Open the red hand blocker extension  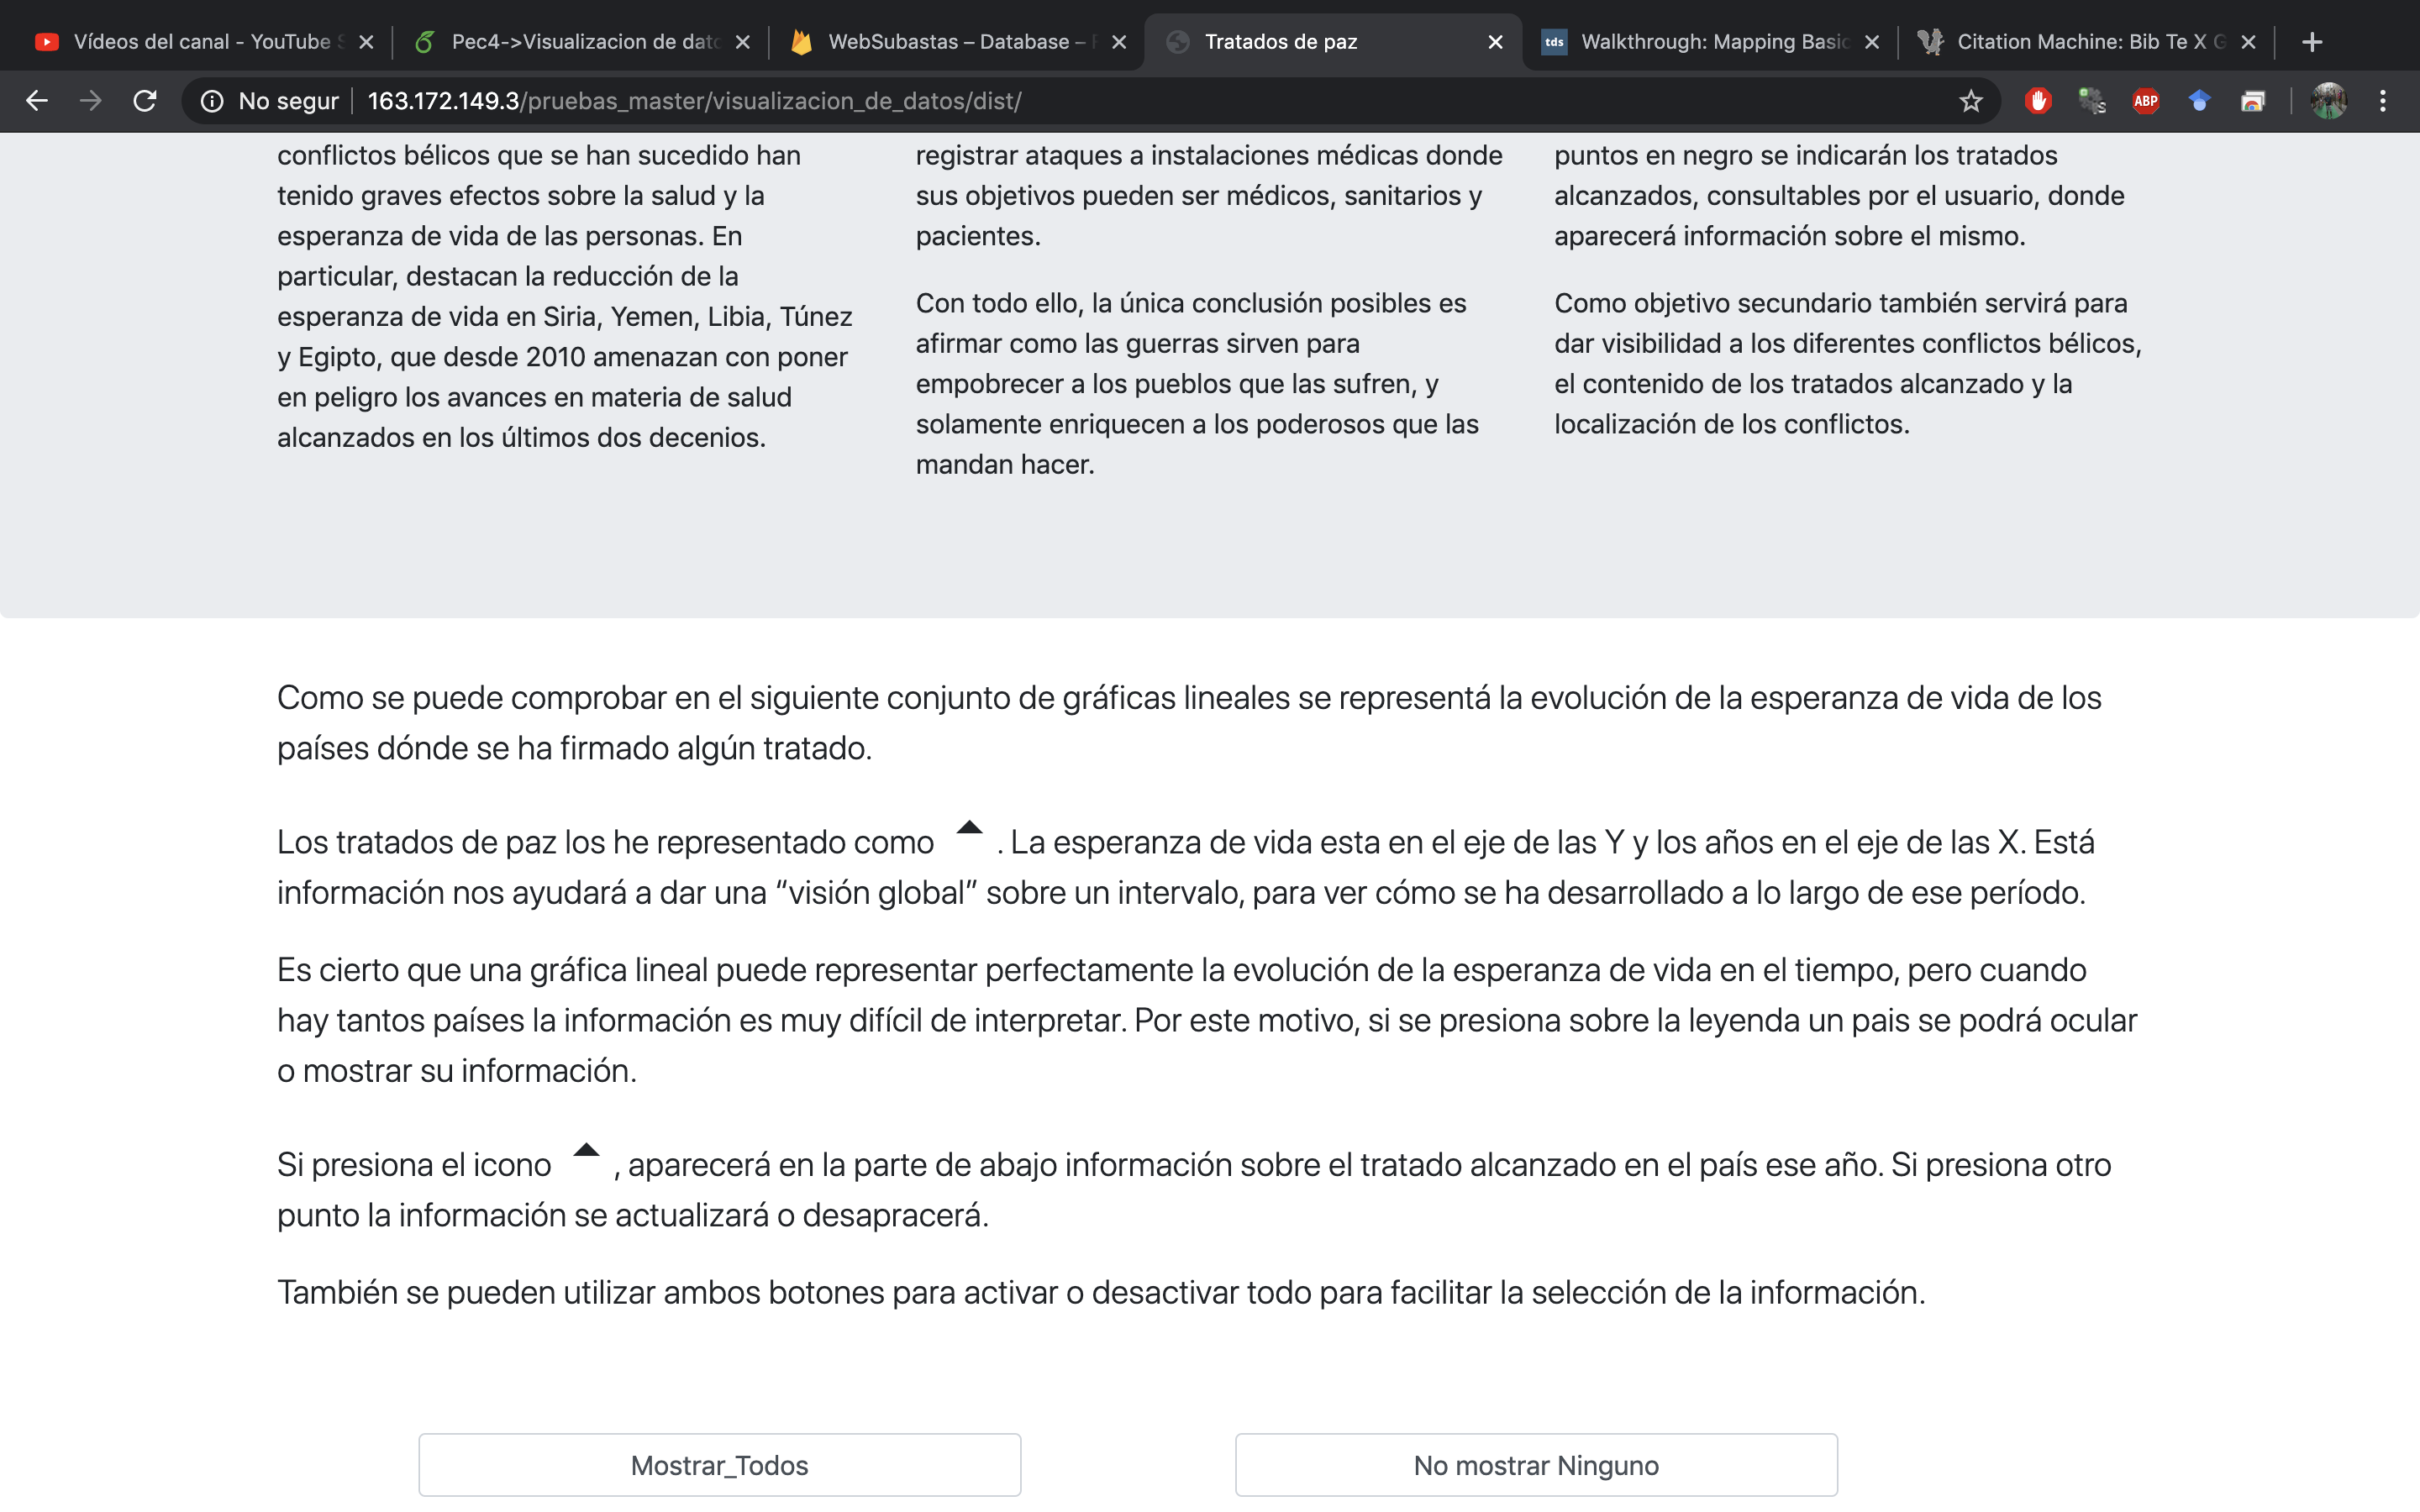point(2038,101)
